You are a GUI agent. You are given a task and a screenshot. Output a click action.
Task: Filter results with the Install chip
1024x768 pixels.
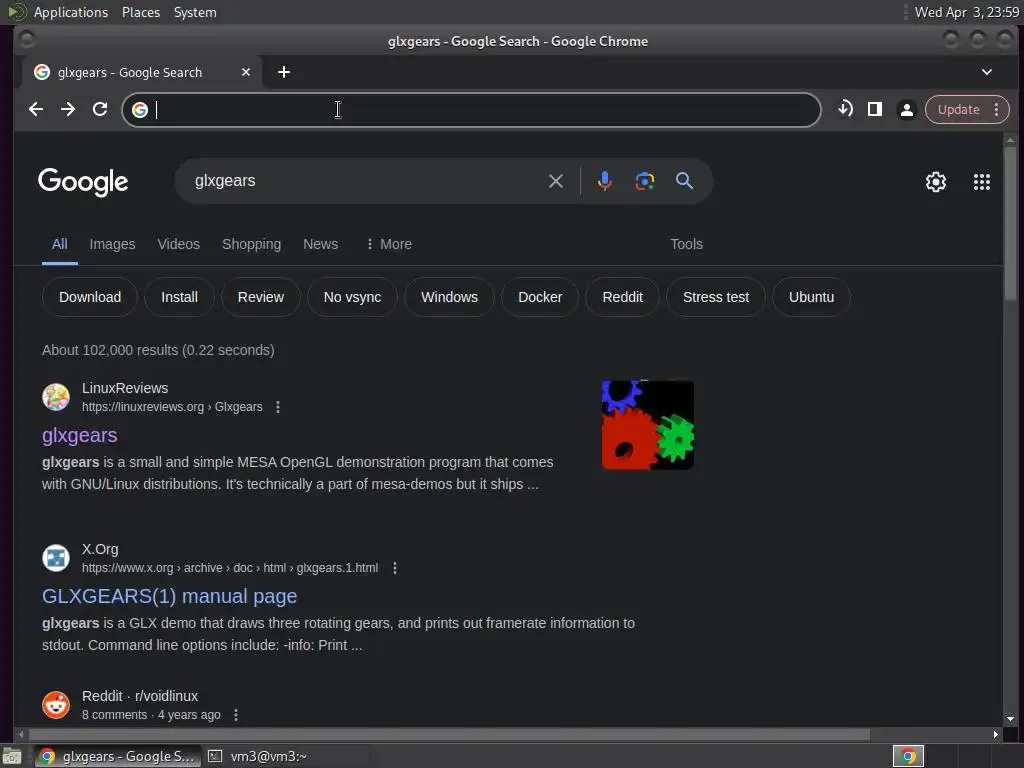tap(180, 297)
